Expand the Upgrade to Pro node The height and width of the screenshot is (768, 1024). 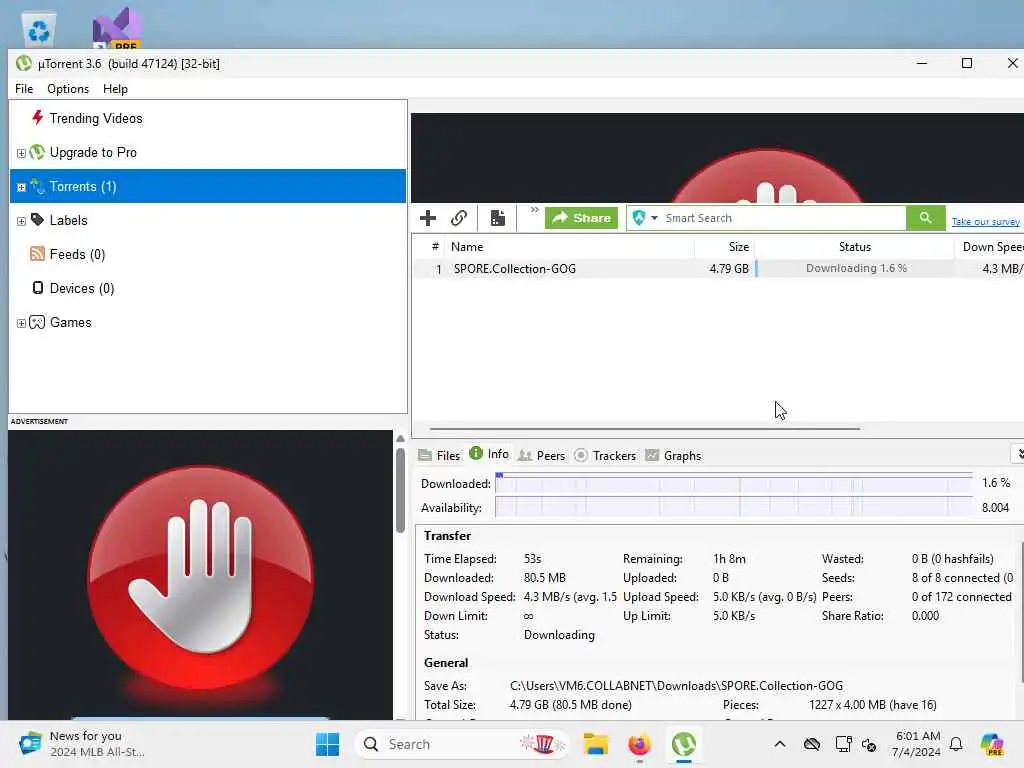pyautogui.click(x=21, y=153)
